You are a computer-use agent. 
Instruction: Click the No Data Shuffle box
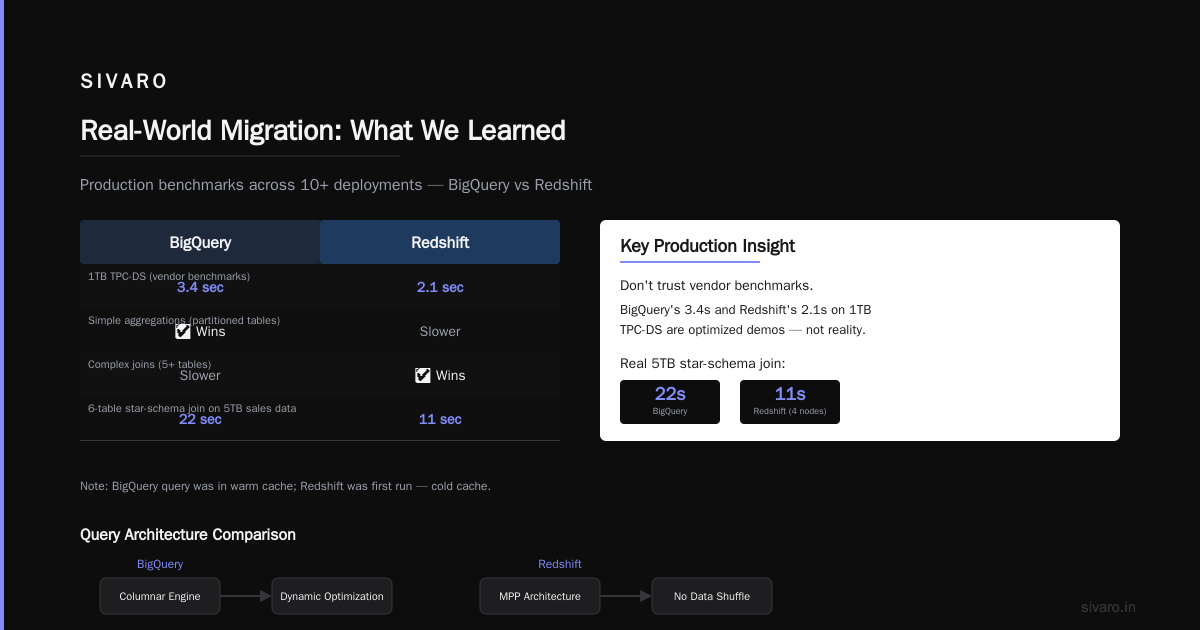[712, 596]
